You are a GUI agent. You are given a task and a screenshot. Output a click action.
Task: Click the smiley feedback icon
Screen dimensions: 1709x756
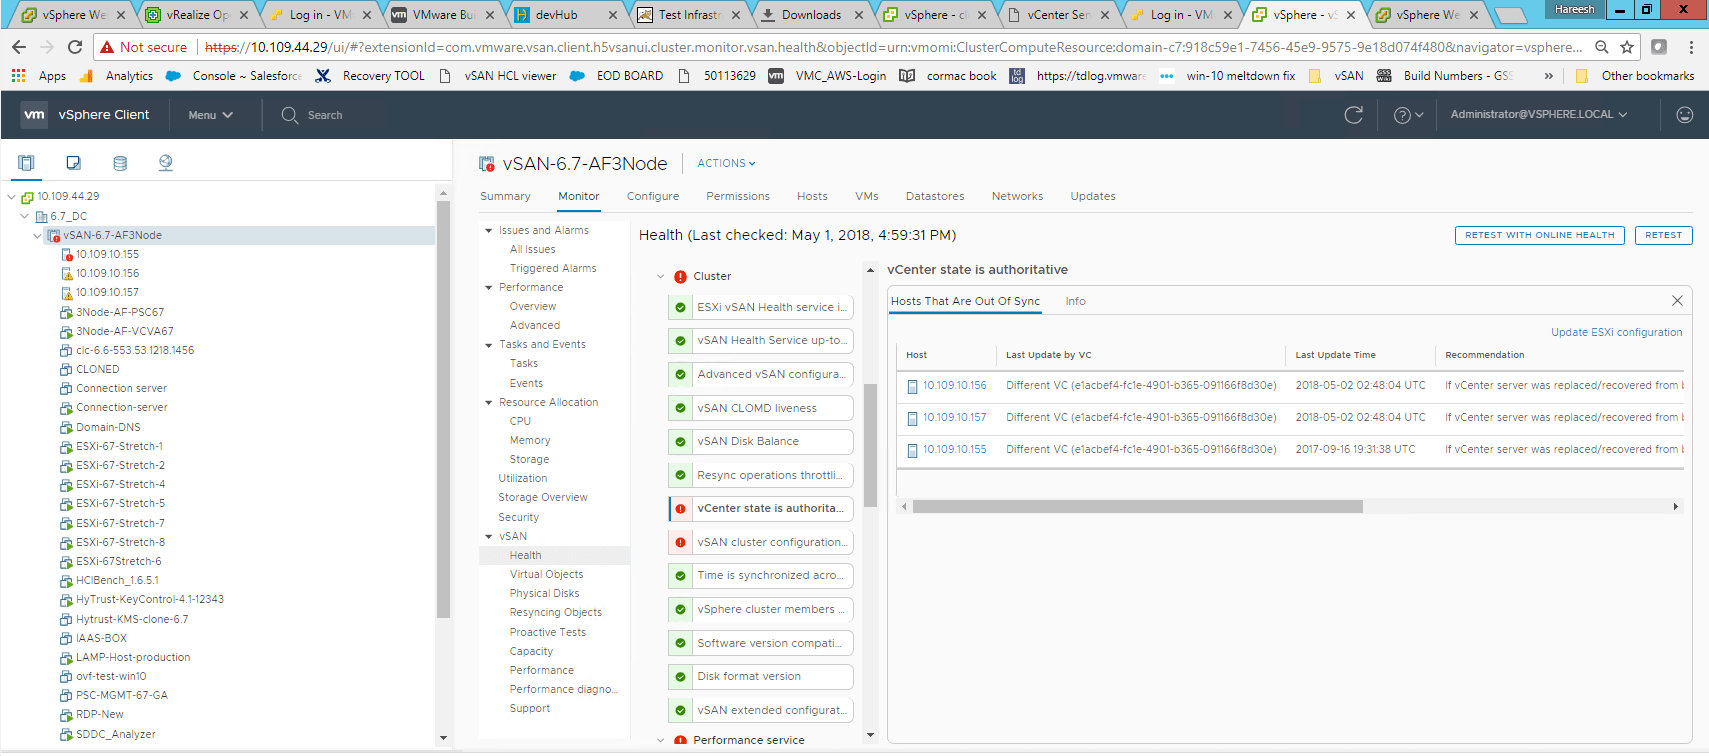pyautogui.click(x=1684, y=115)
